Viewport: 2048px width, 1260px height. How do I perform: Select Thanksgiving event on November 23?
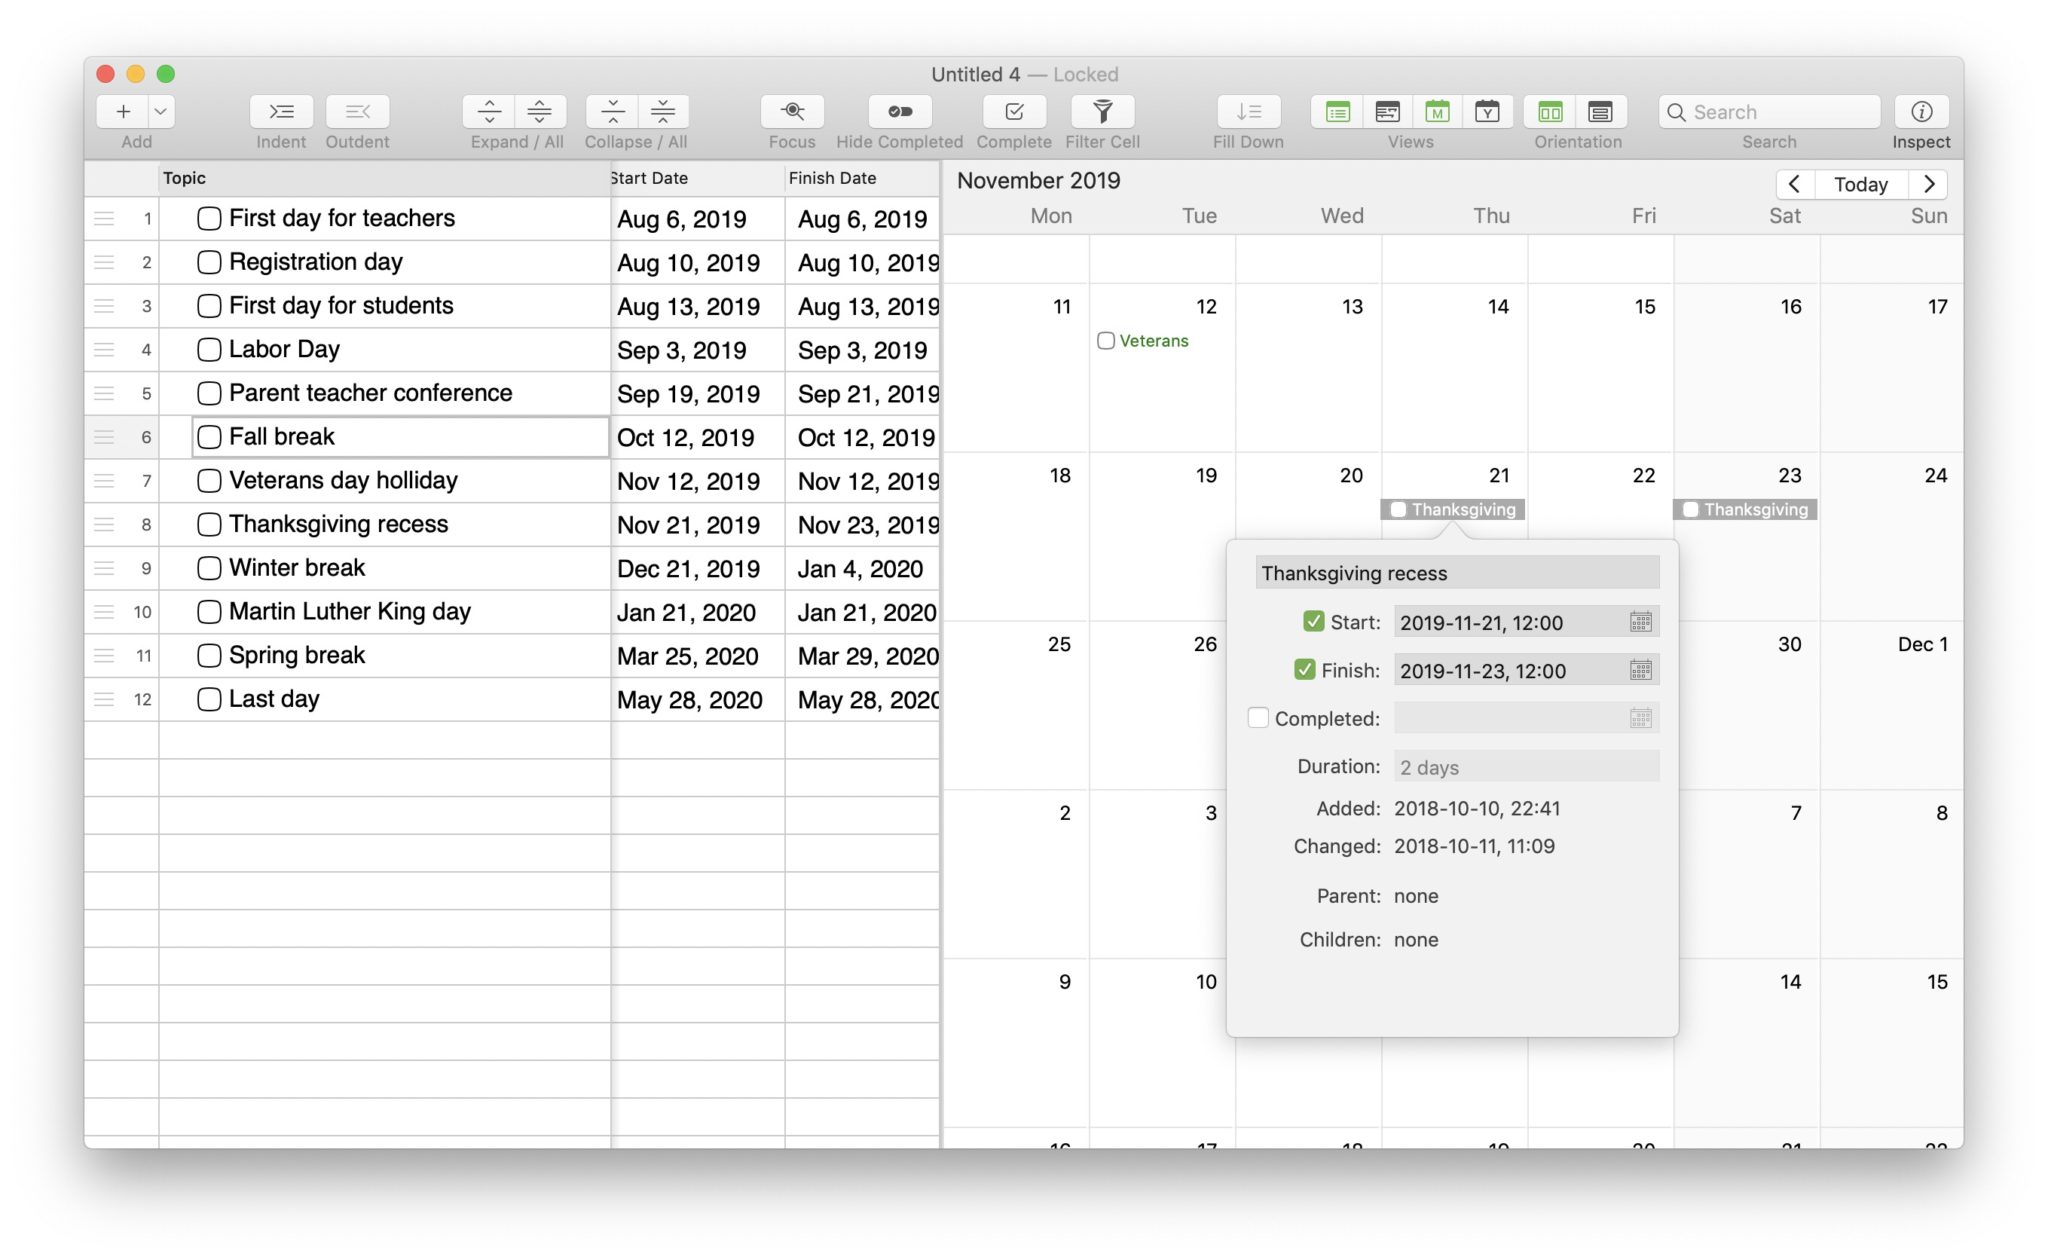click(1745, 509)
